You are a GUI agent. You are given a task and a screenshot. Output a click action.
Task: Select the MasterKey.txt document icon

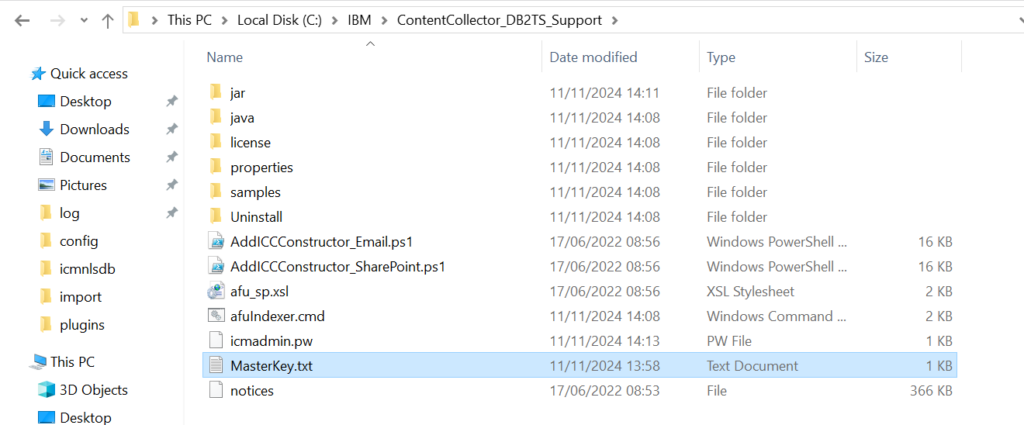[216, 366]
